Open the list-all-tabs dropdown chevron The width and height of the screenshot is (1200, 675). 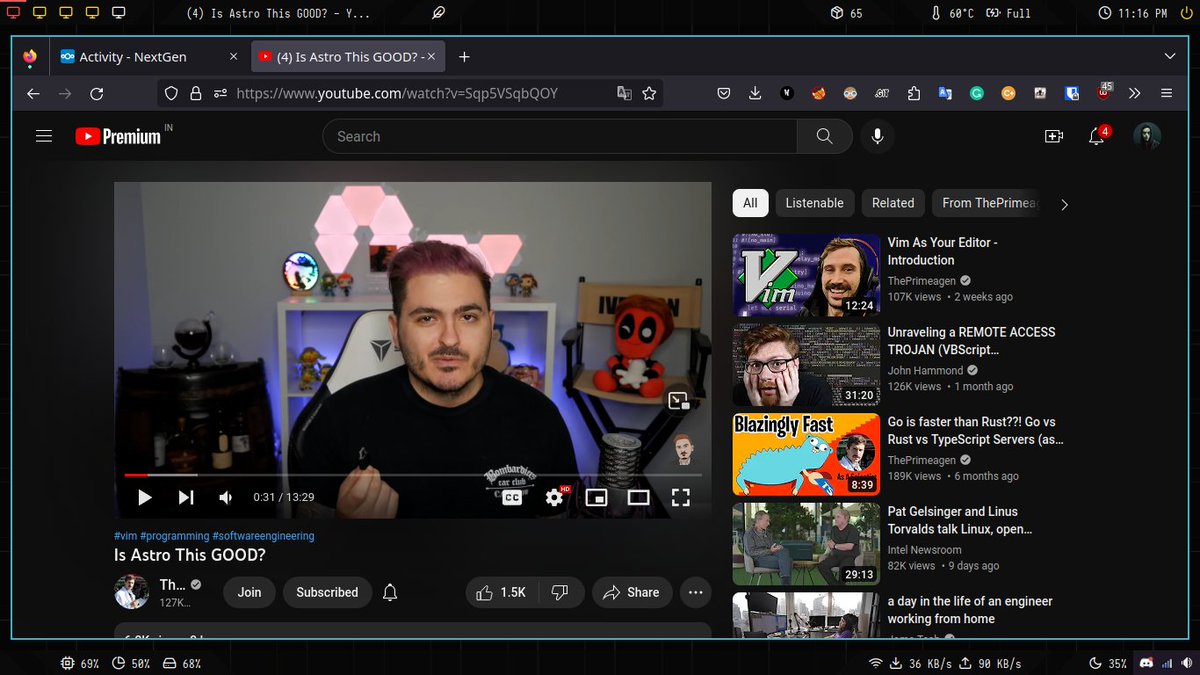click(x=1169, y=57)
